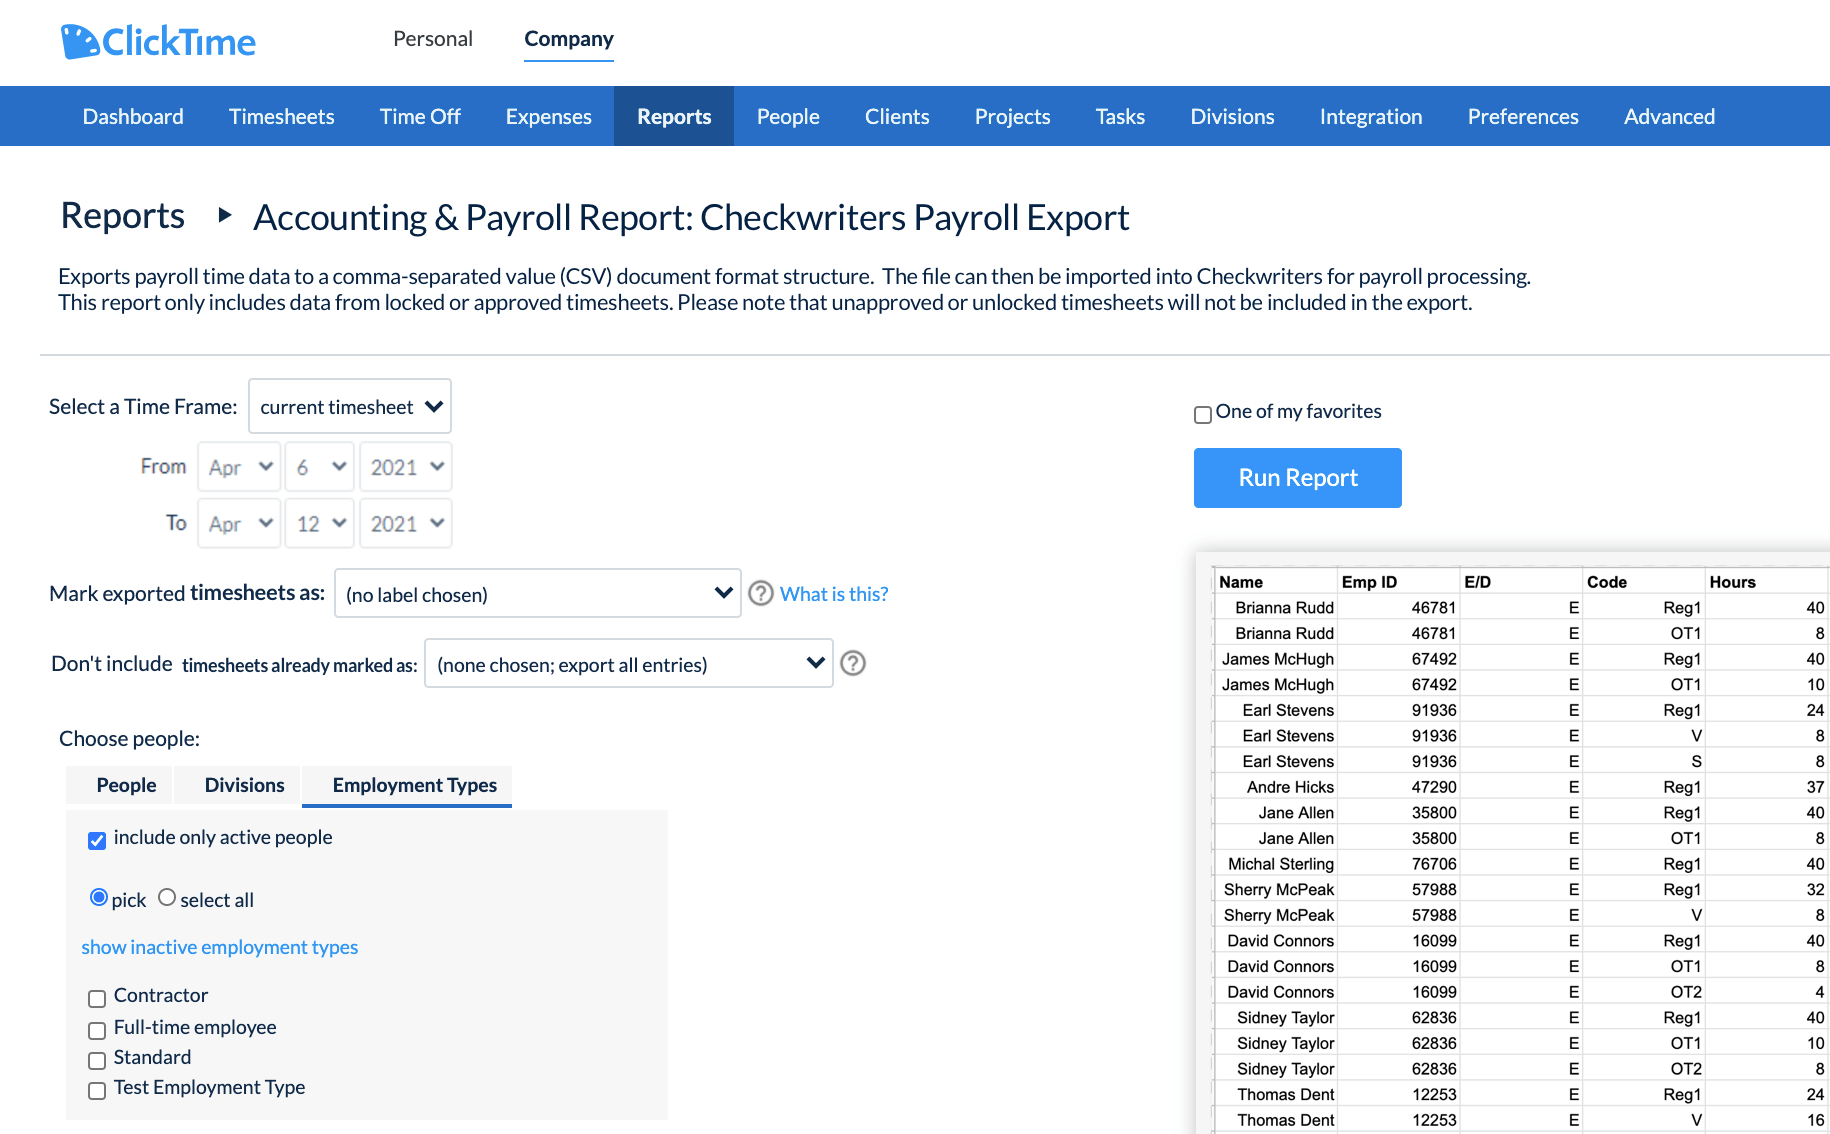Screen dimensions: 1830x1134
Task: Select Reports in the navigation bar
Action: (x=674, y=116)
